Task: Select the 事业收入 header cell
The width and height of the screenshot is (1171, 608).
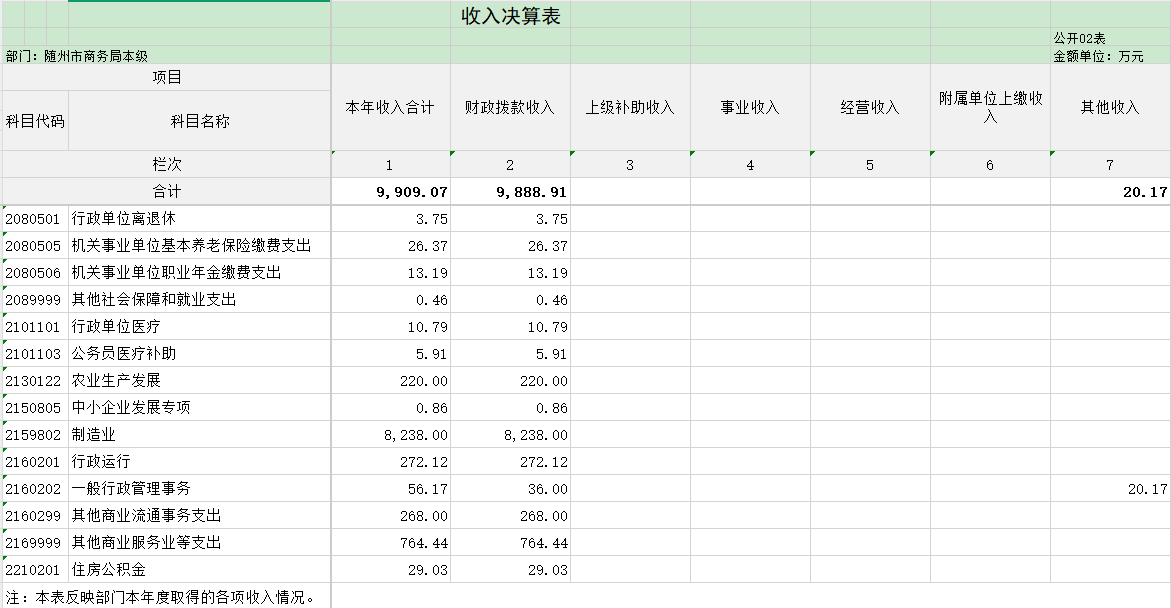Action: point(751,108)
